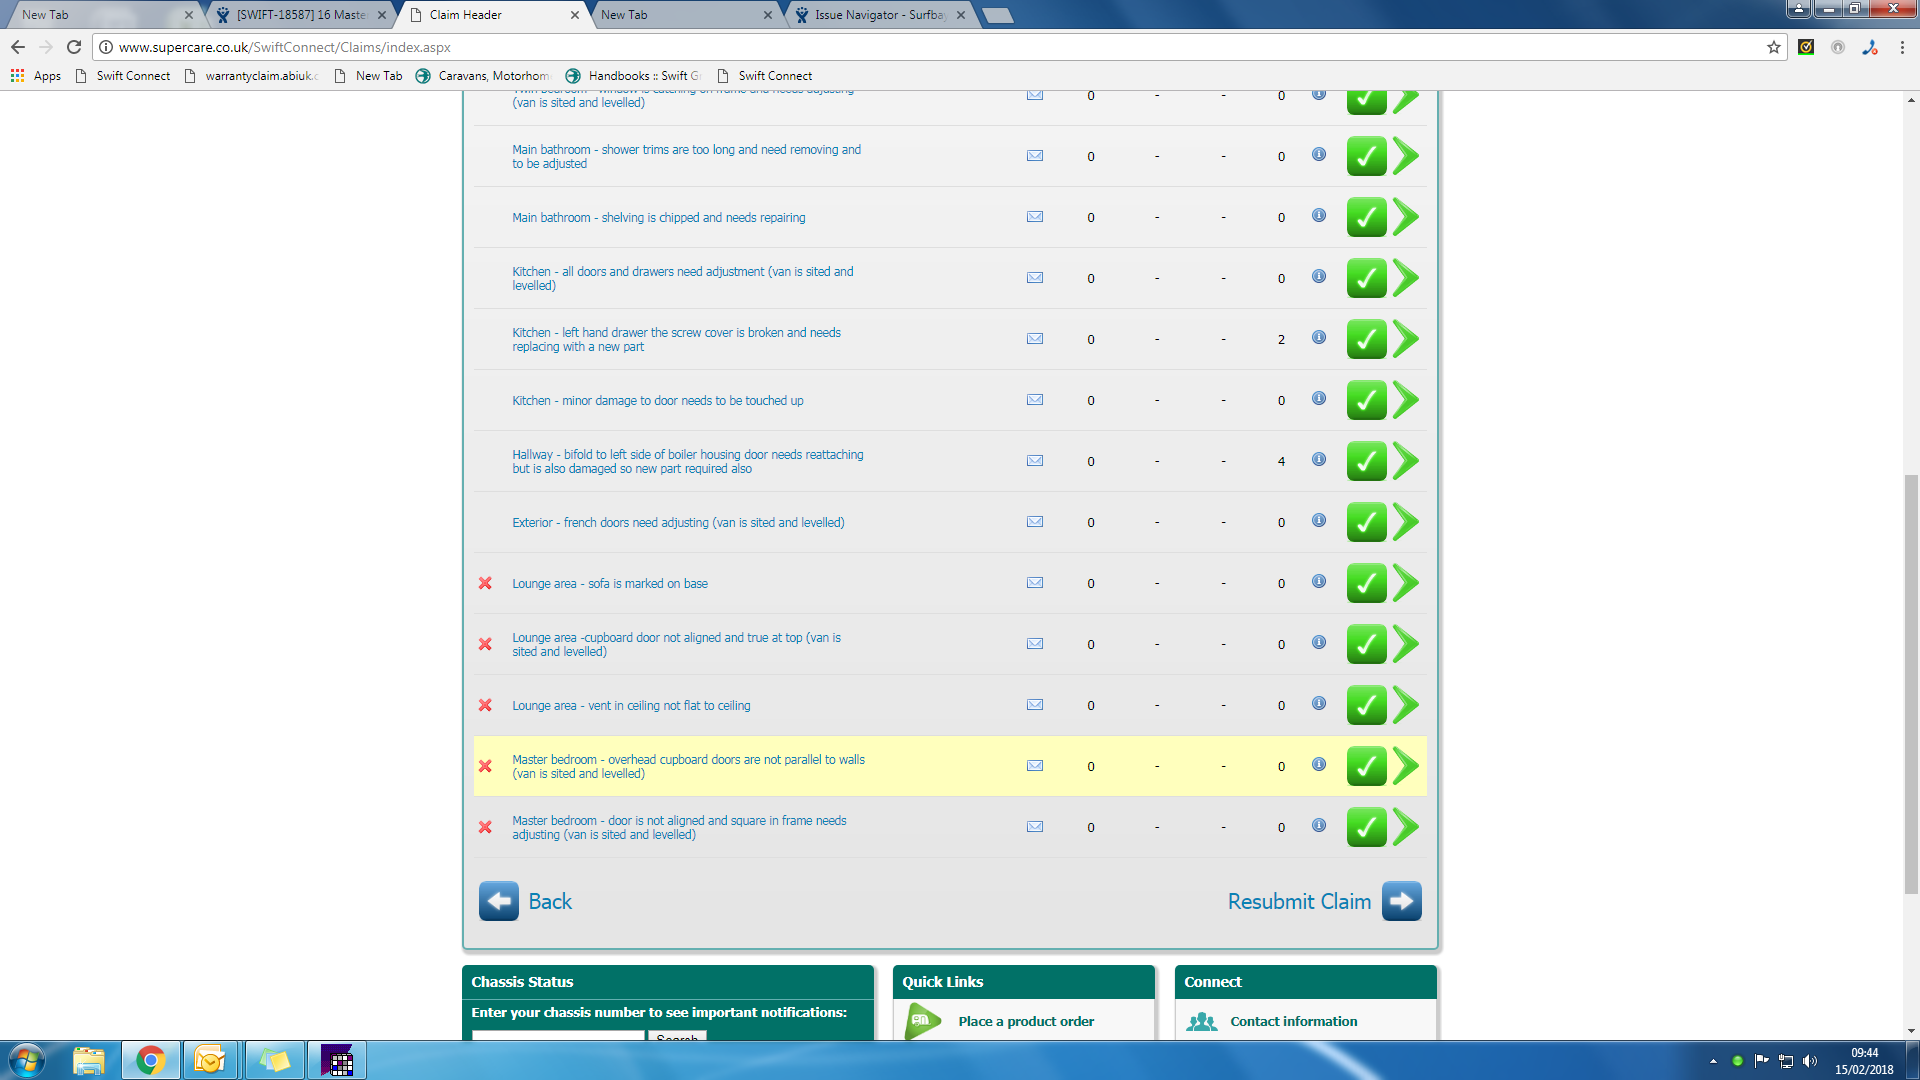Screen dimensions: 1920x1080
Task: Click red X beside ceiling vent item
Action: pyautogui.click(x=485, y=705)
